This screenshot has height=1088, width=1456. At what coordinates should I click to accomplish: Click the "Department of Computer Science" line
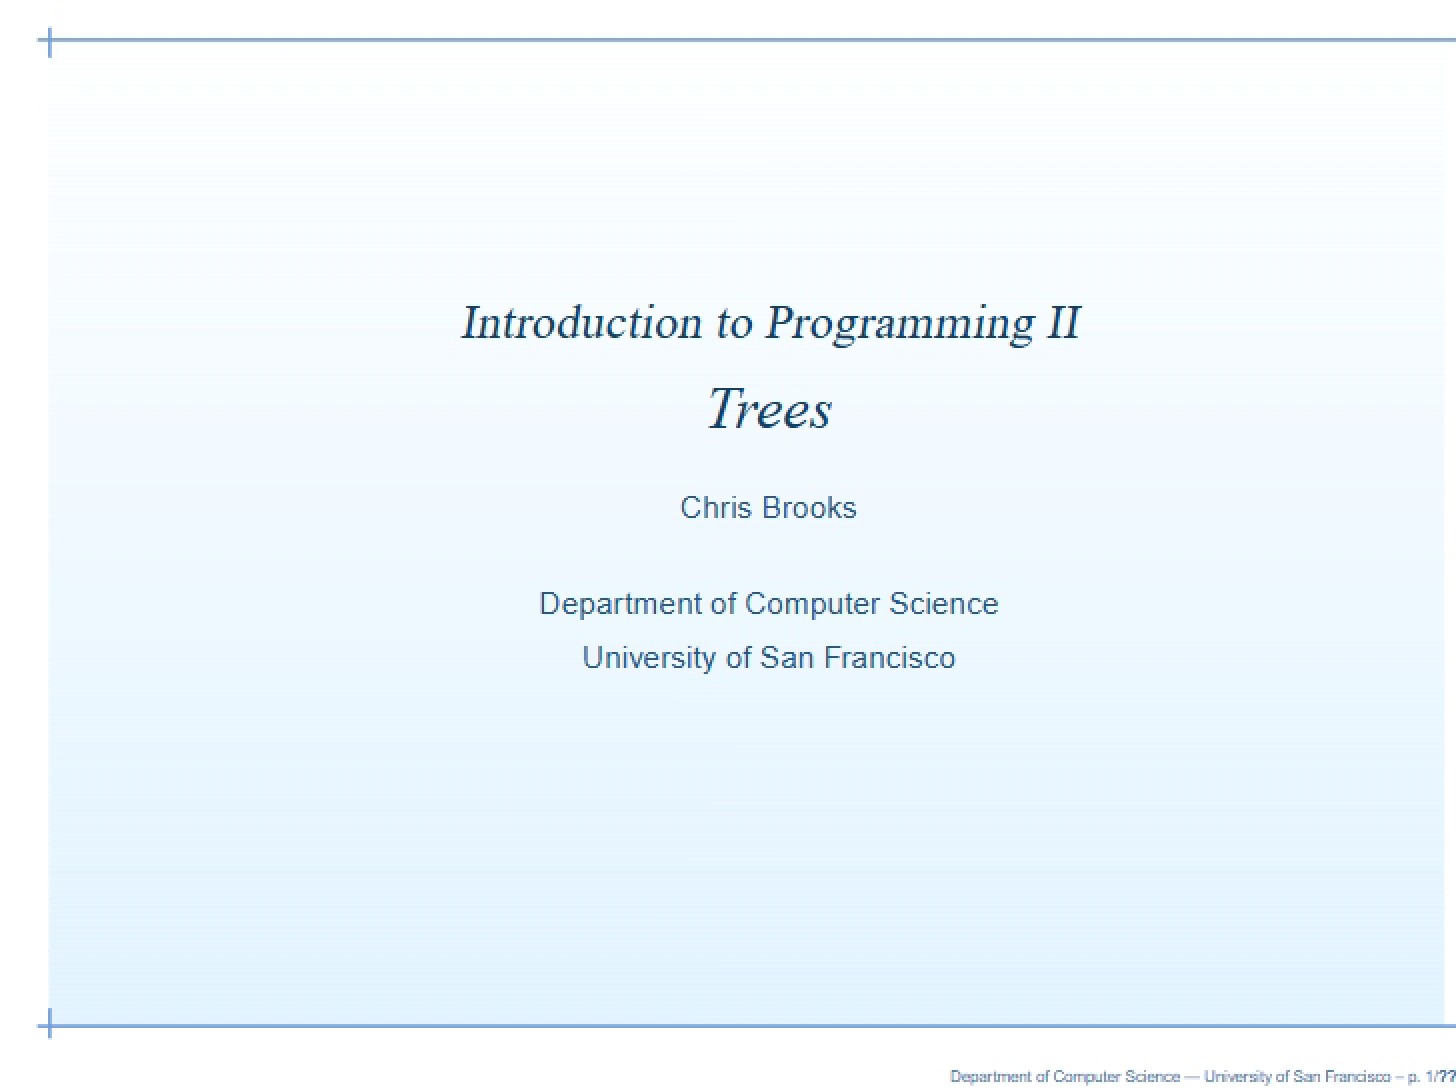pos(768,604)
